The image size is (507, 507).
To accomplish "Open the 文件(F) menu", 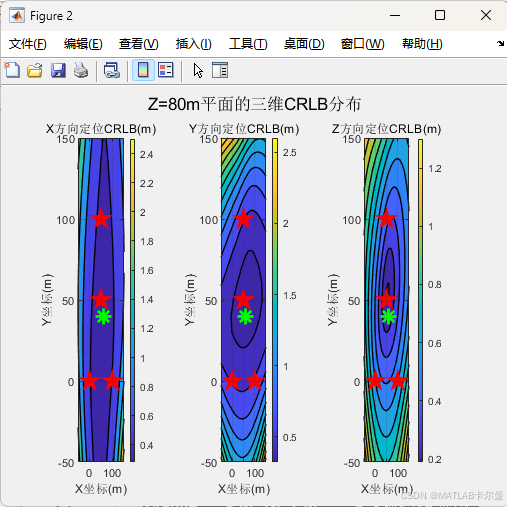I will click(x=27, y=44).
